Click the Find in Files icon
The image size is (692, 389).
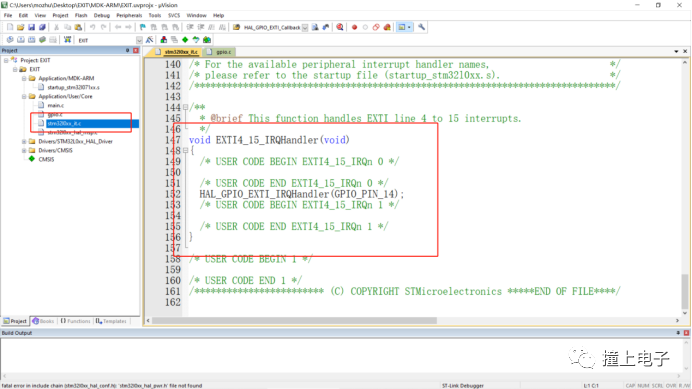pos(237,27)
